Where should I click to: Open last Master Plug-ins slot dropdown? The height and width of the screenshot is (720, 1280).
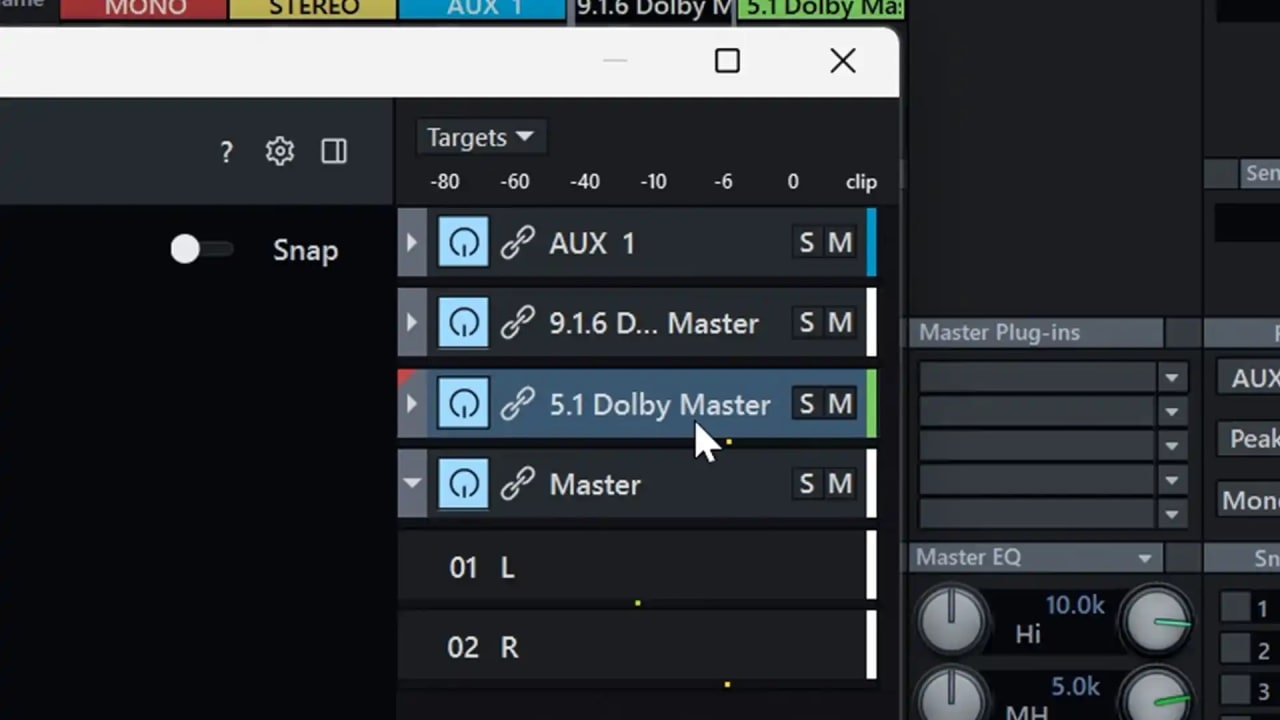[1171, 514]
